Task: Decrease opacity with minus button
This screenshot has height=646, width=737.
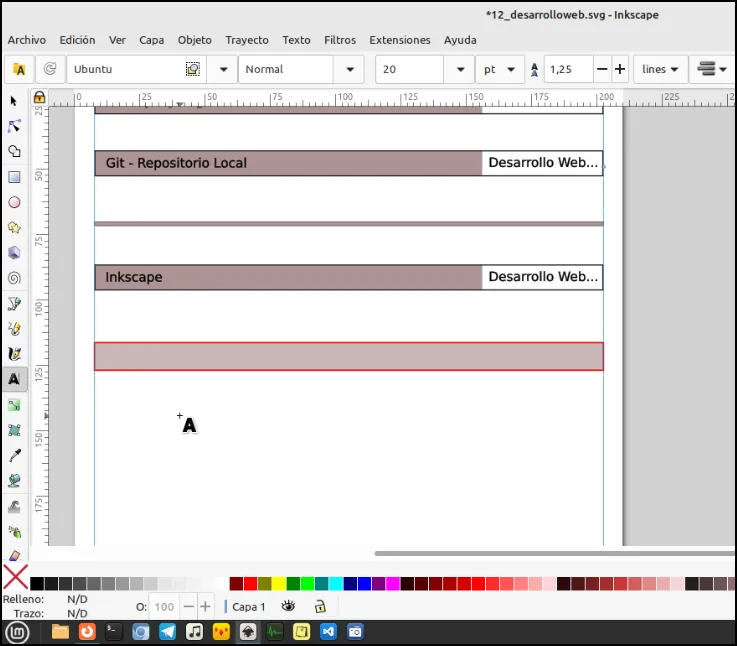Action: pyautogui.click(x=188, y=607)
